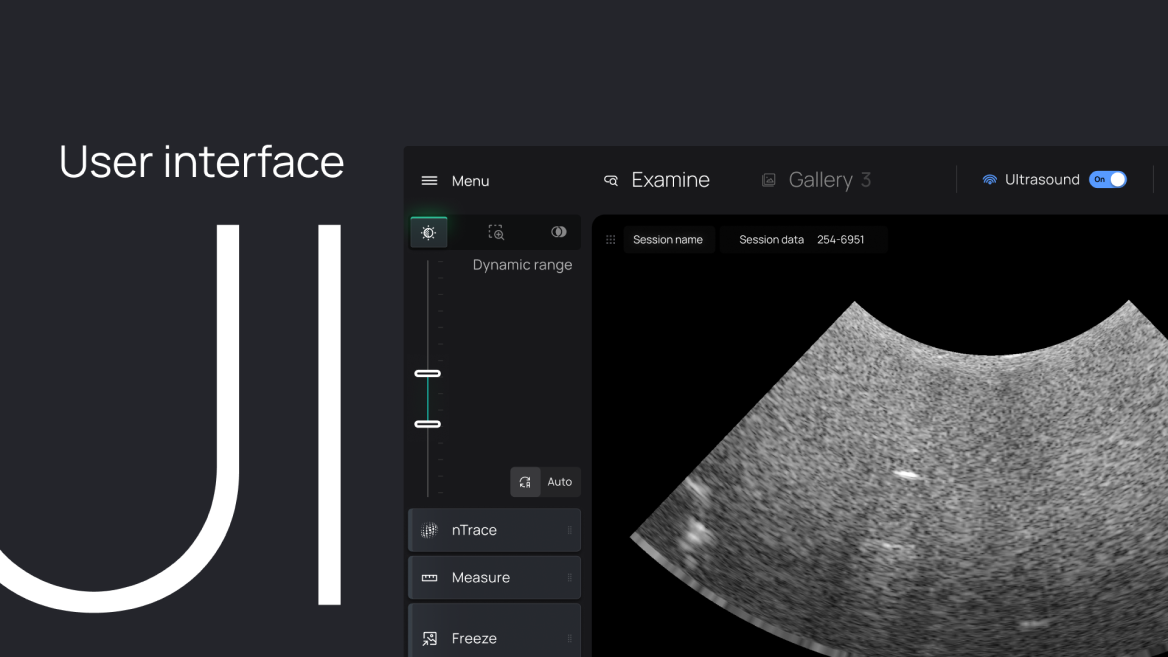Screen dimensions: 1168x657
Task: Select the Examine tab
Action: coord(670,179)
